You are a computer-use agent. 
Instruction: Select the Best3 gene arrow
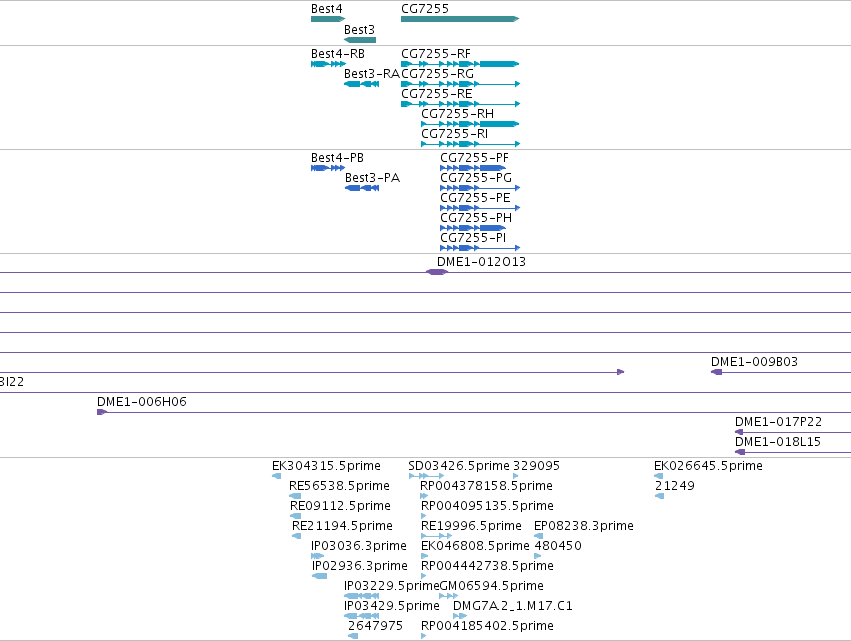(x=360, y=40)
